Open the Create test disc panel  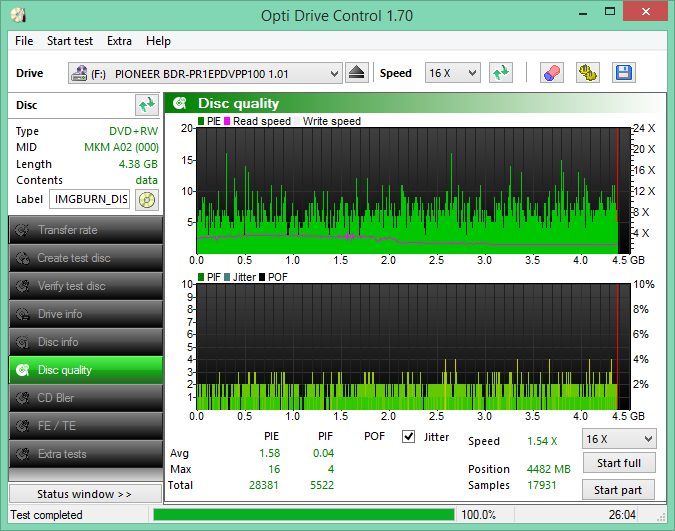[86, 258]
